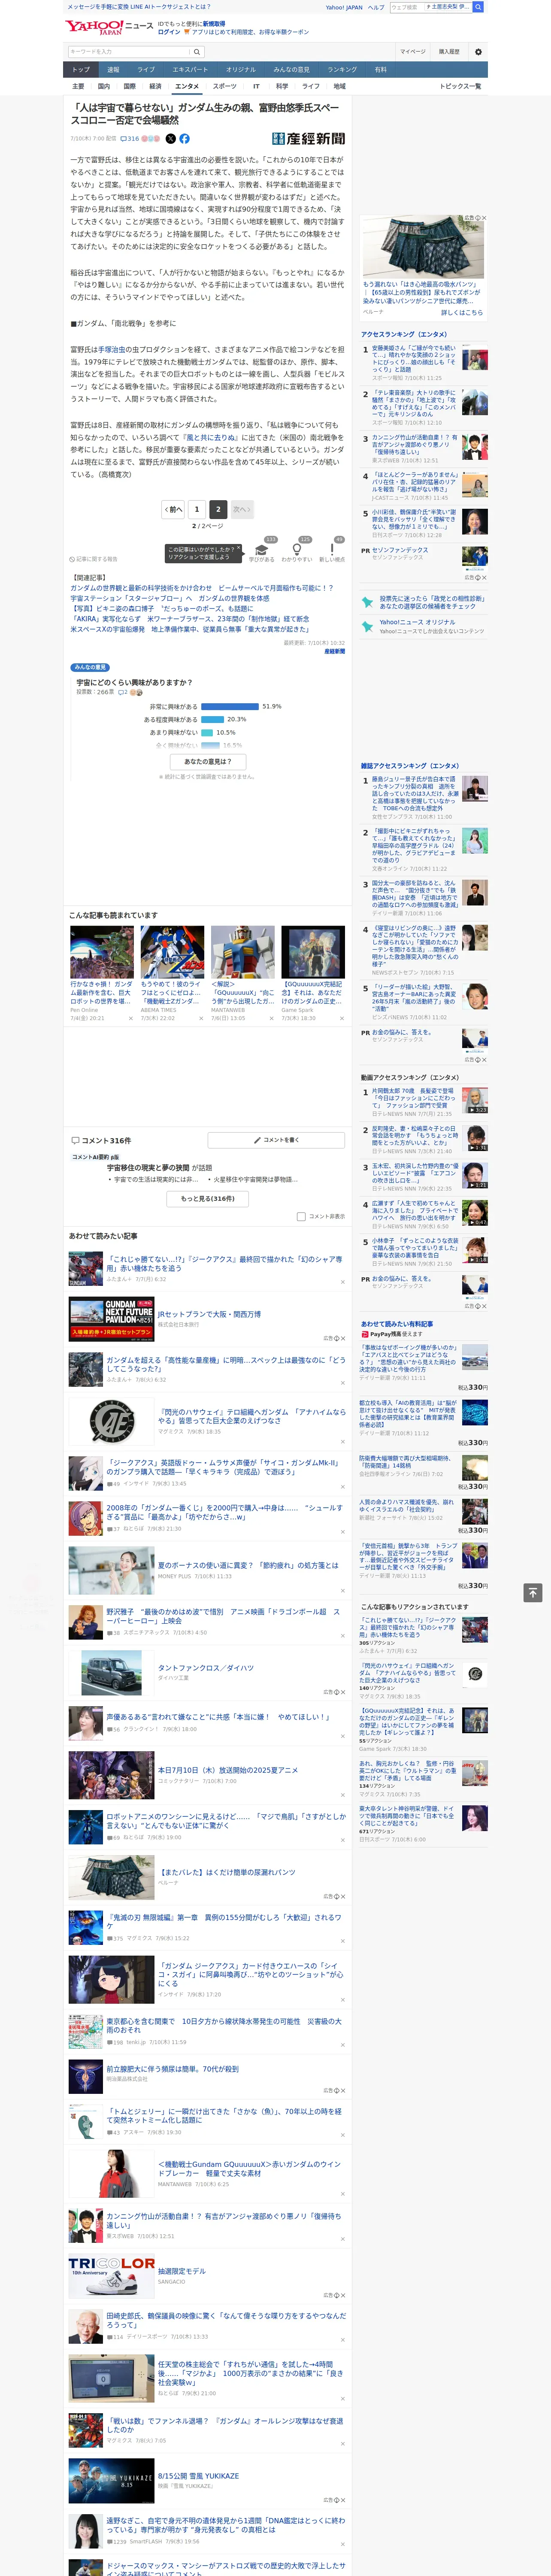The image size is (551, 2576).
Task: Open the 詳しくはこちら ad link
Action: [x=462, y=313]
